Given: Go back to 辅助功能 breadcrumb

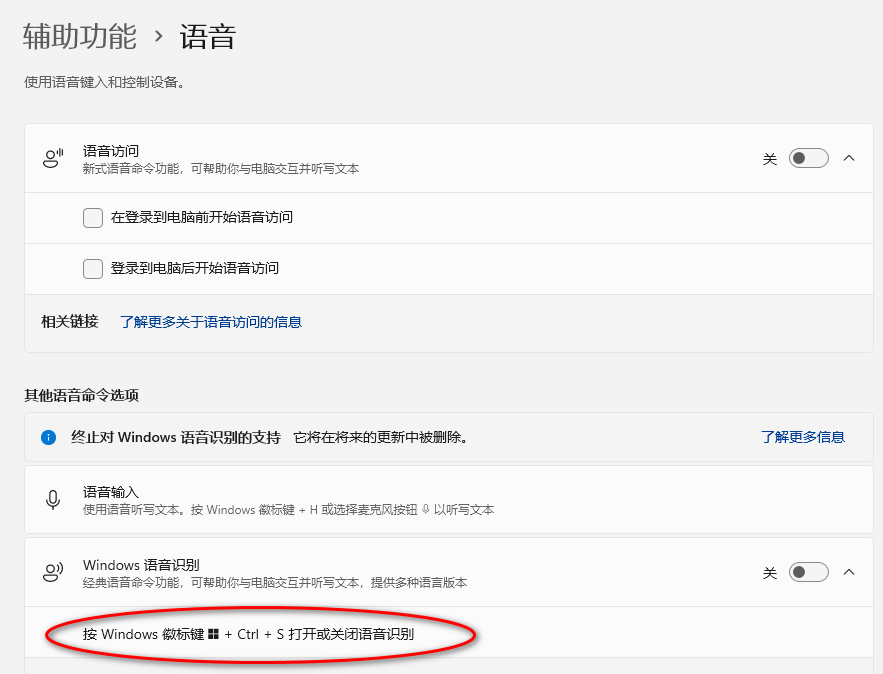Looking at the screenshot, I should tap(79, 37).
